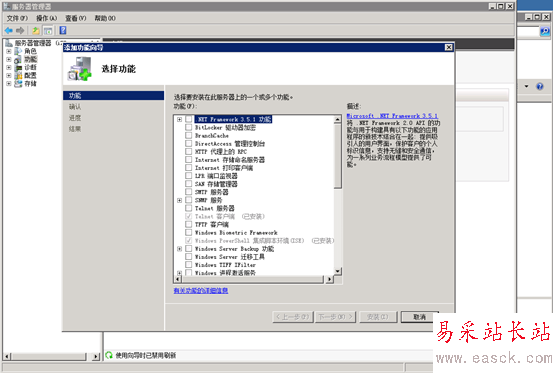Screen dimensions: 553x373
Task: Expand the 存储 tree node
Action: click(x=9, y=84)
